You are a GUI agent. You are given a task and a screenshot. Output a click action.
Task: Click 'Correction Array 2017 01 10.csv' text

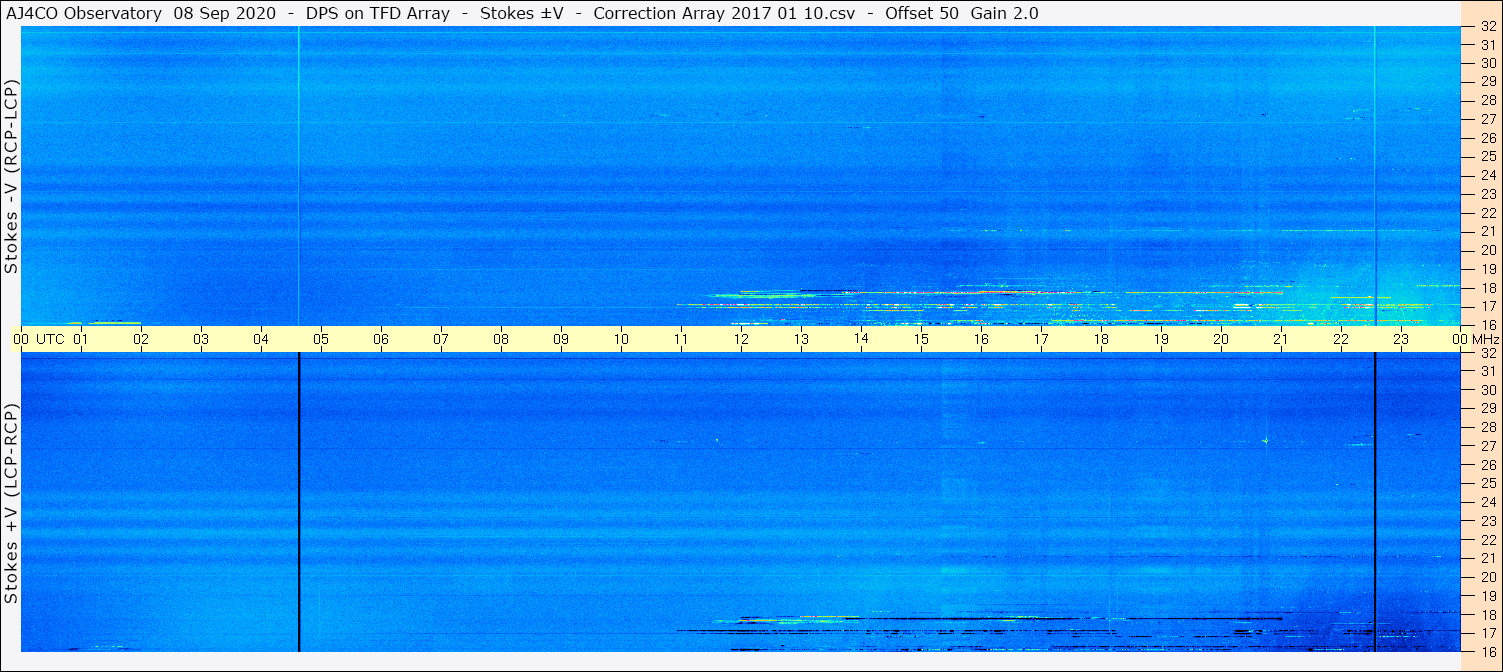pos(725,14)
